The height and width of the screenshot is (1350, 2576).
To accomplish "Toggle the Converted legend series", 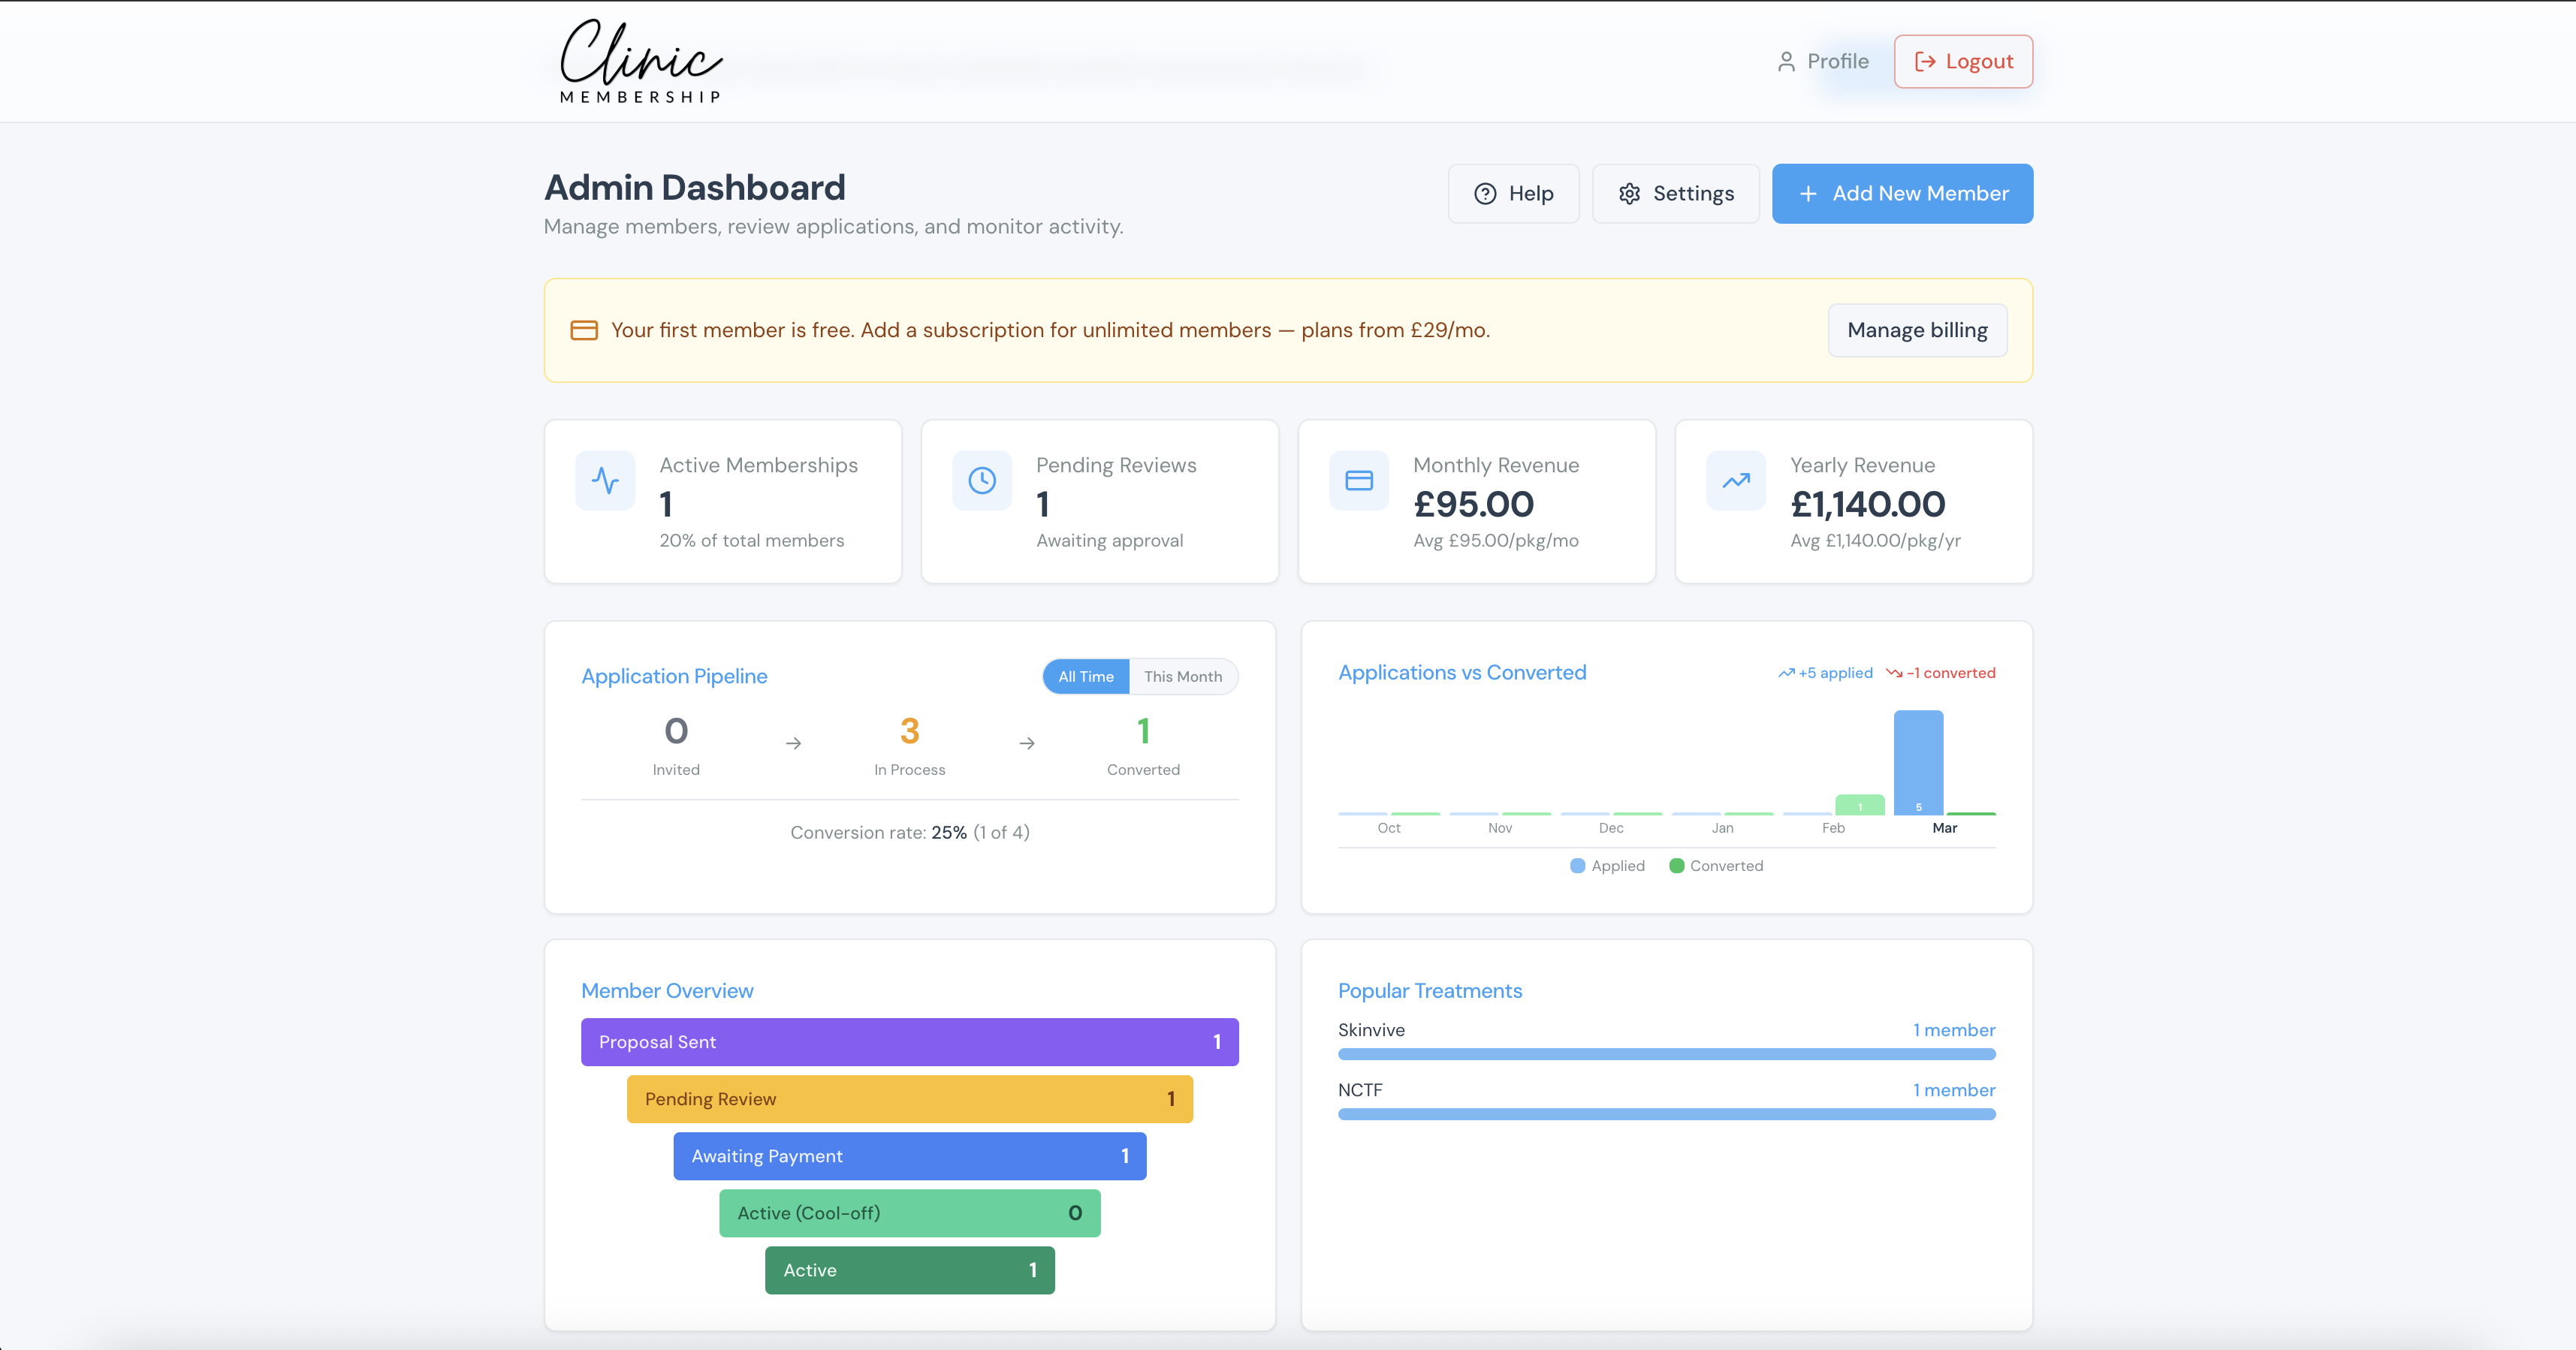I will point(1716,866).
